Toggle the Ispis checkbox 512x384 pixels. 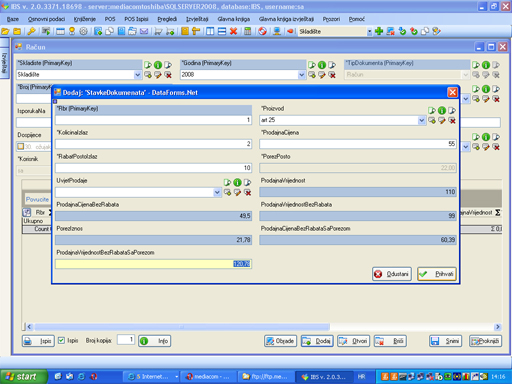tap(61, 340)
